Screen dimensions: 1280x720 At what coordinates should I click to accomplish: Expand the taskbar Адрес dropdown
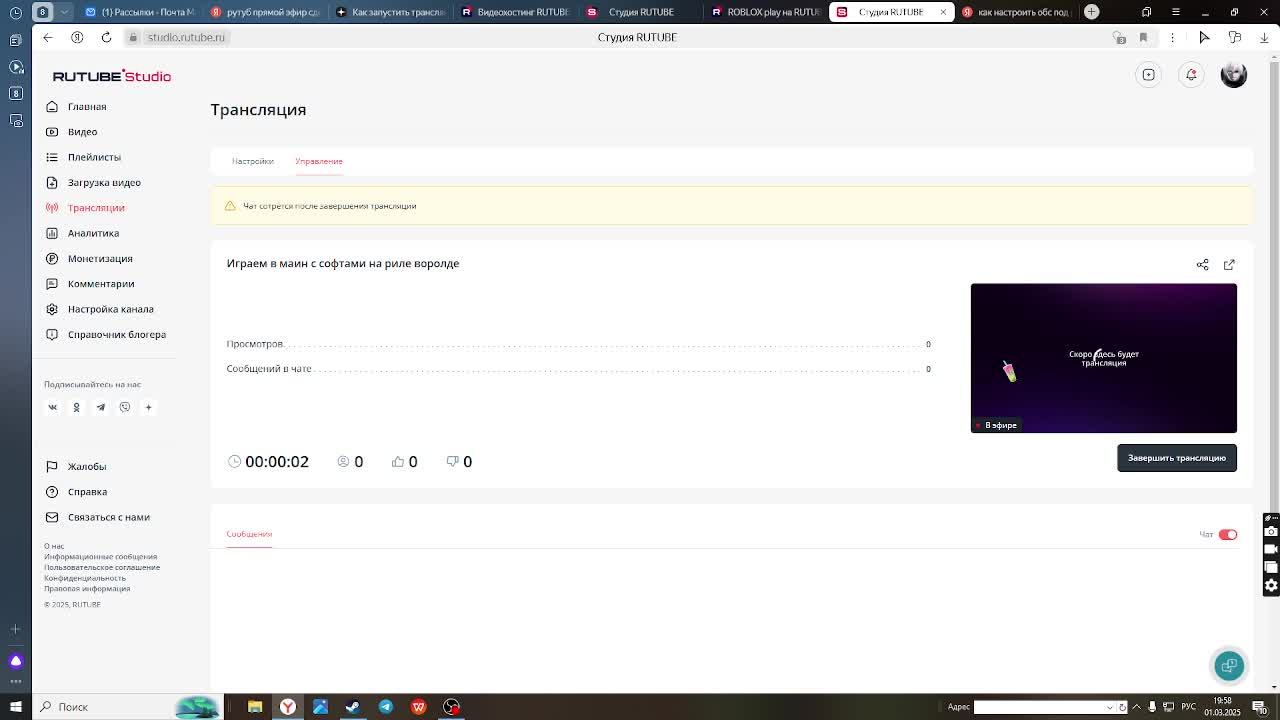point(1110,707)
